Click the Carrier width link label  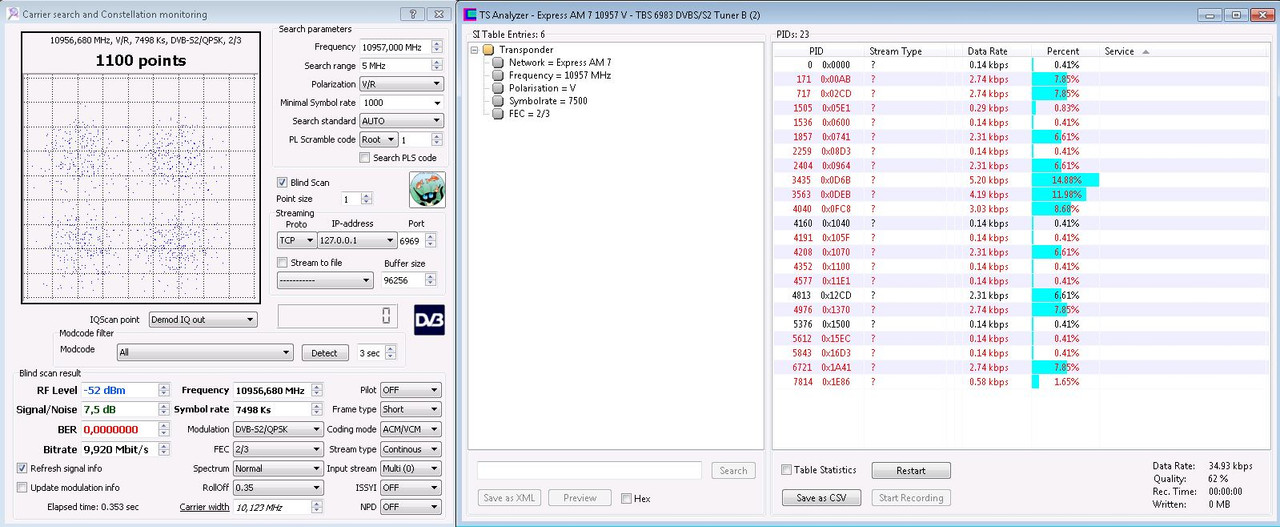[204, 507]
